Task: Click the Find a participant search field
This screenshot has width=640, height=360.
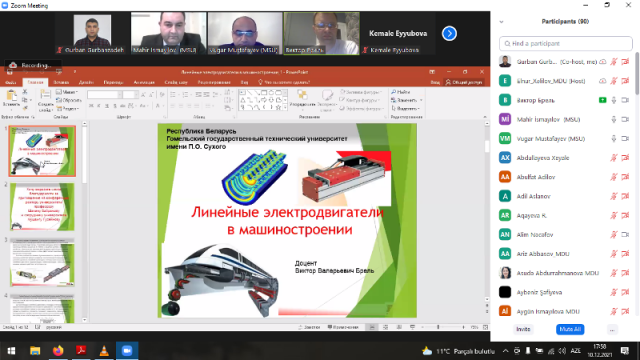Action: [566, 43]
